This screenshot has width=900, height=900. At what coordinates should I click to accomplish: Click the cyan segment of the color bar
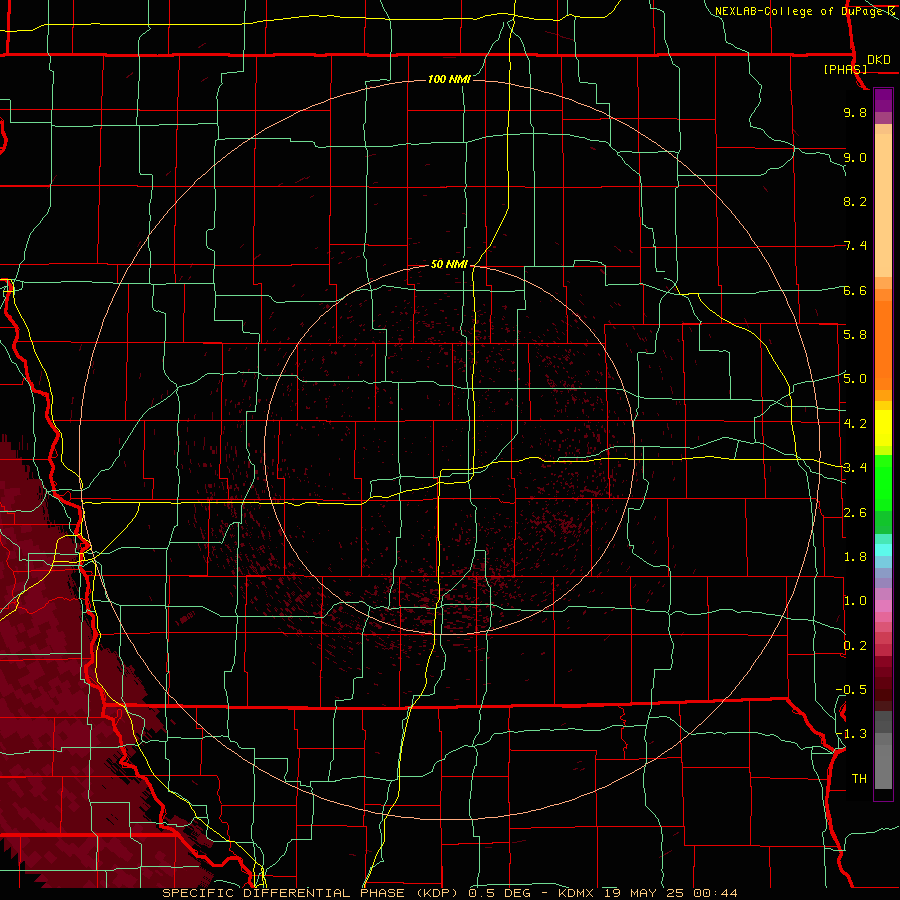click(x=883, y=550)
